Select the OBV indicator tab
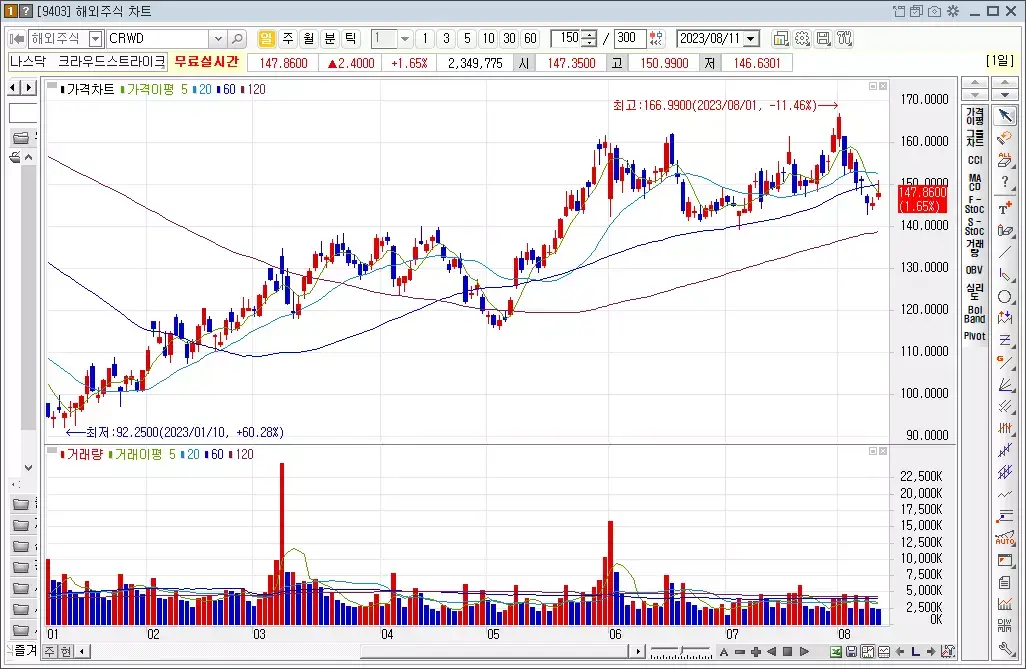 point(974,270)
